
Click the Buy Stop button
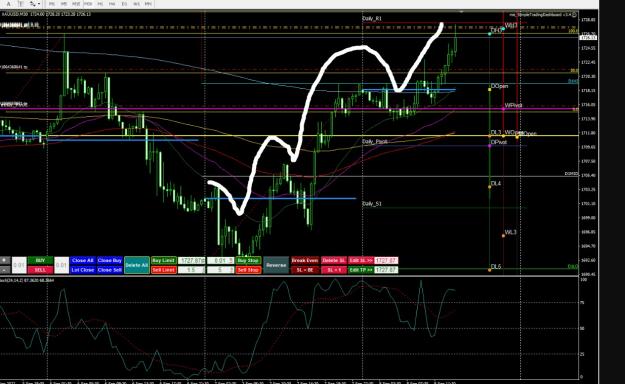click(248, 260)
